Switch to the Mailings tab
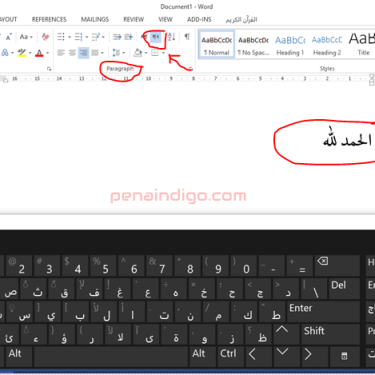 [95, 19]
